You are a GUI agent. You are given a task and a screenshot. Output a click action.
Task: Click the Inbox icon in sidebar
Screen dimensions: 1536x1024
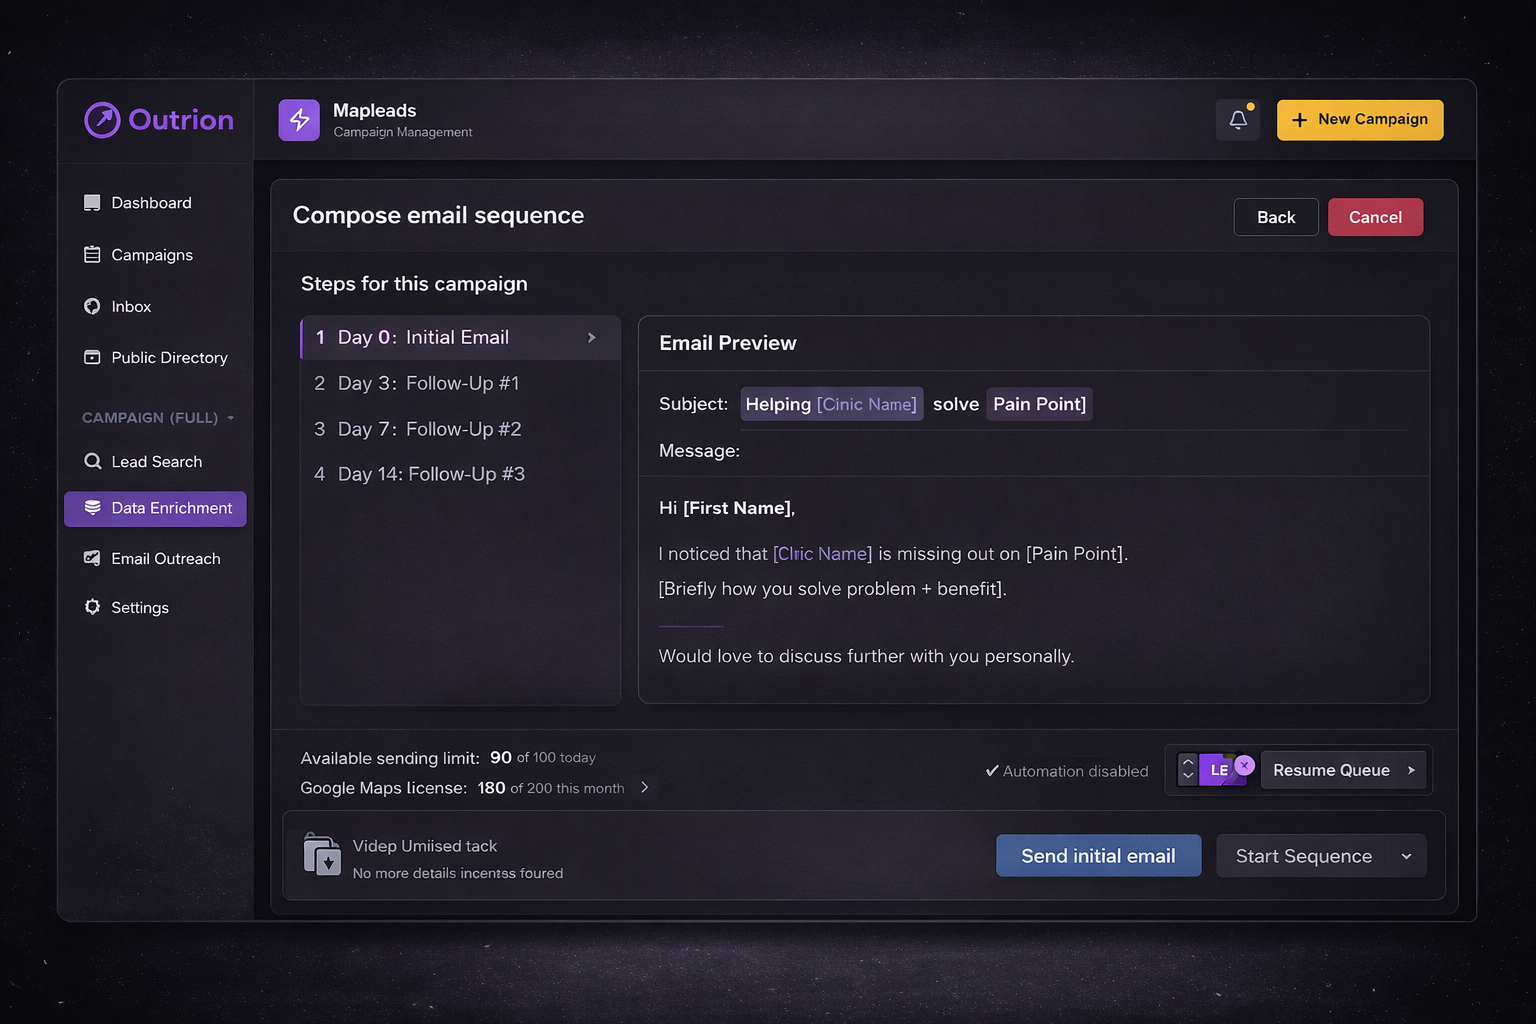click(x=93, y=306)
